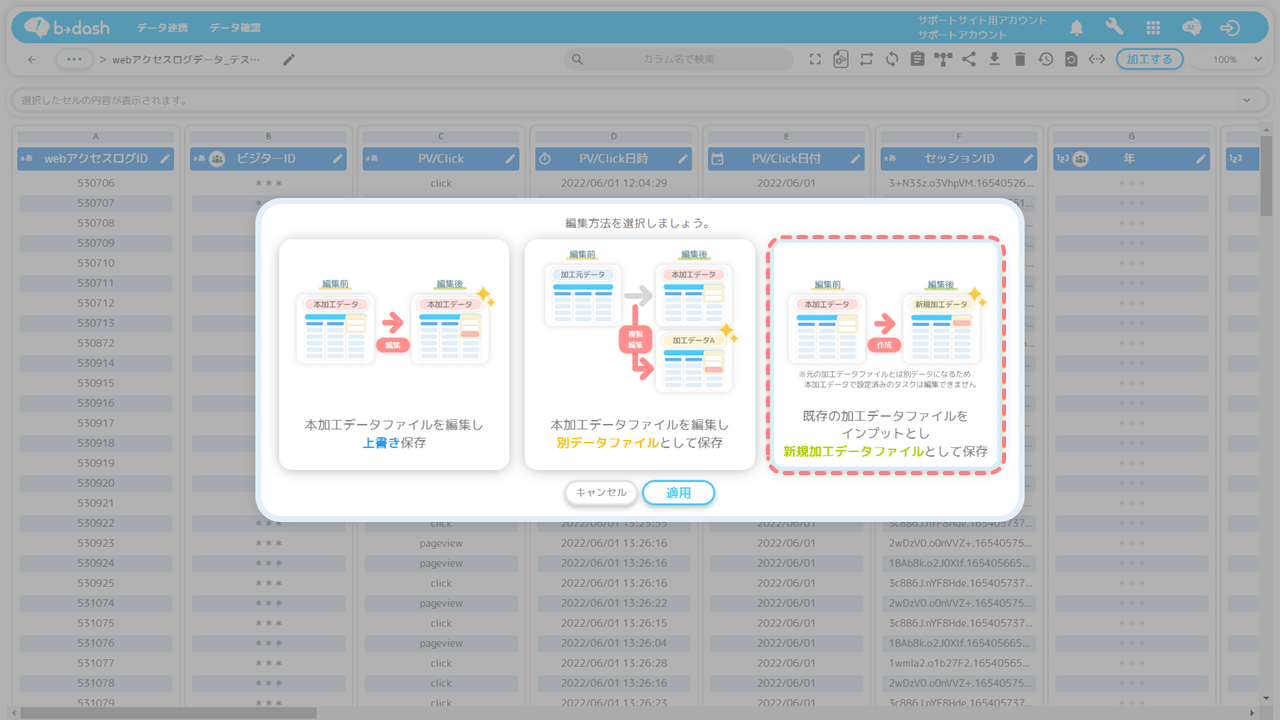Select the 別データファイルとして保存 option card

640,354
